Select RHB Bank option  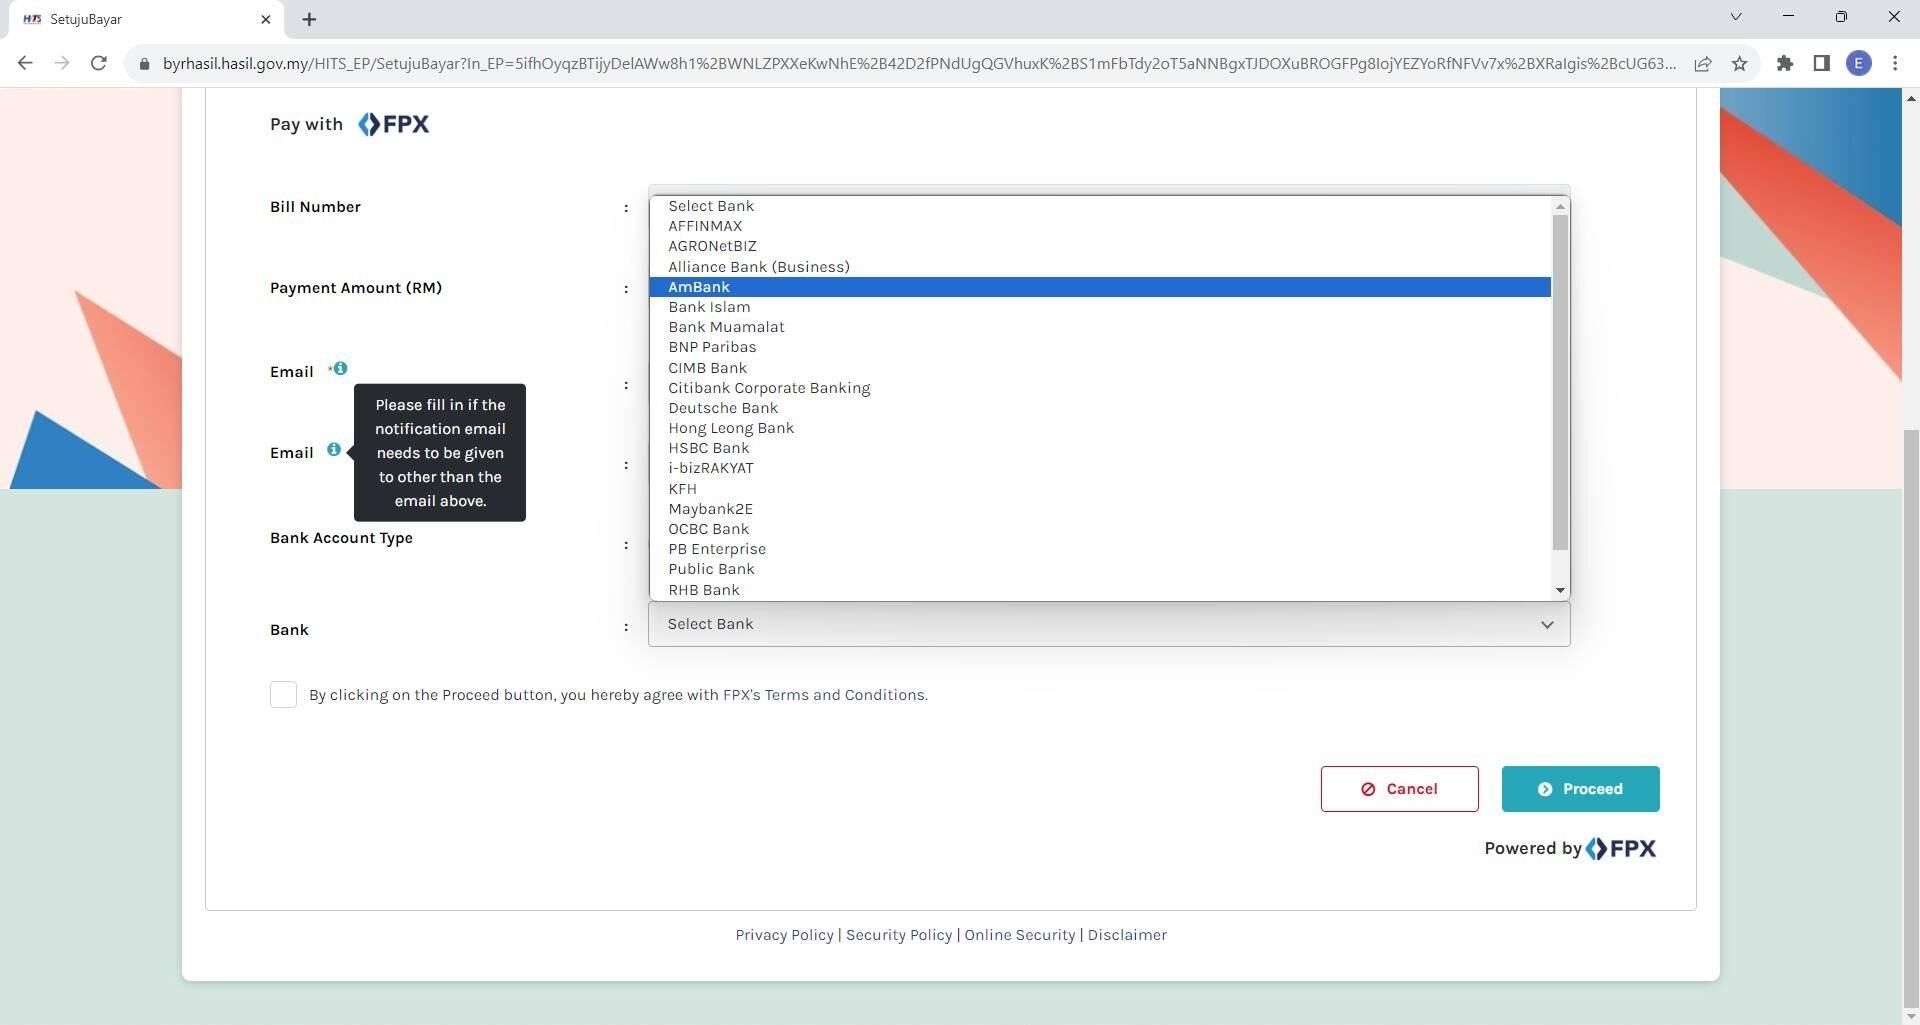click(x=1100, y=590)
